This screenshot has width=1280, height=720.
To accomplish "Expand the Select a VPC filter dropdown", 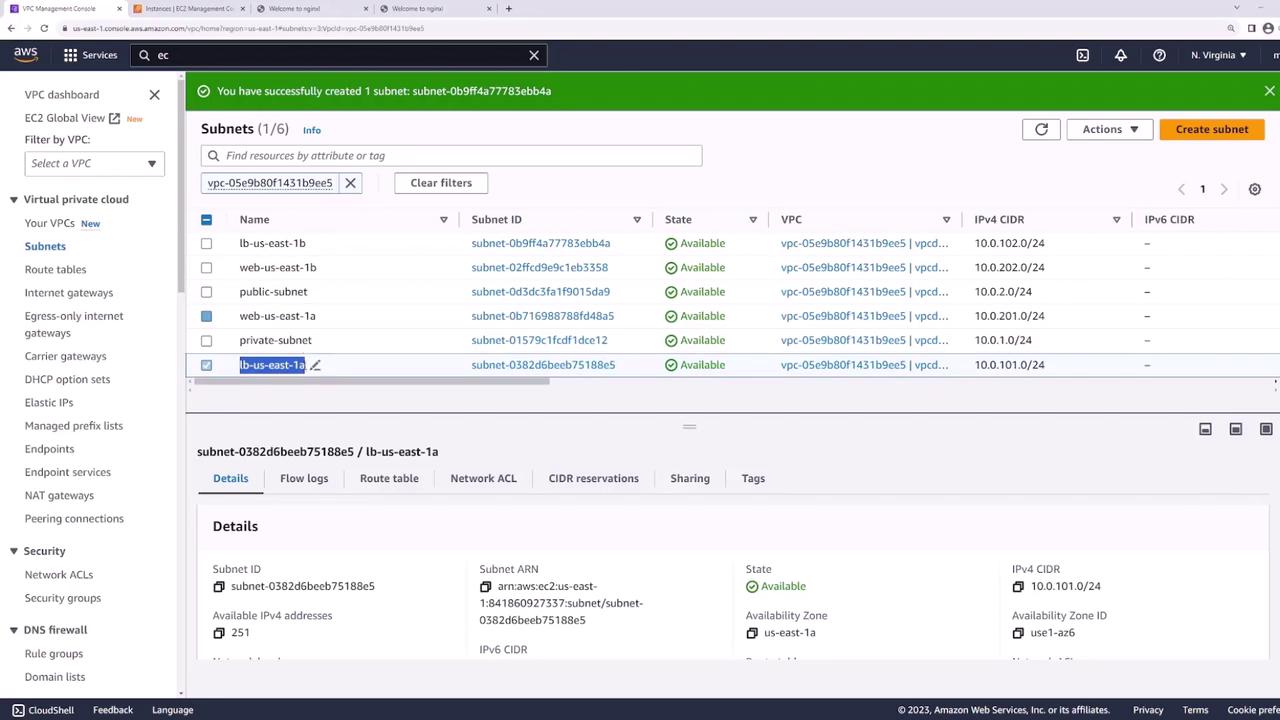I will 93,164.
